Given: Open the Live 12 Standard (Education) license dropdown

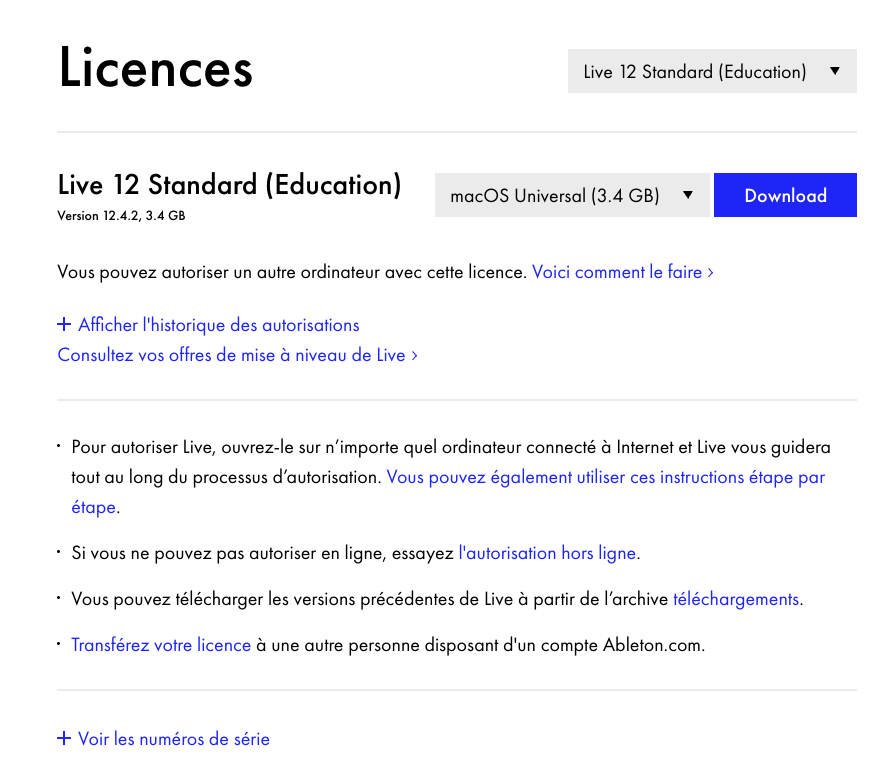Looking at the screenshot, I should [712, 71].
